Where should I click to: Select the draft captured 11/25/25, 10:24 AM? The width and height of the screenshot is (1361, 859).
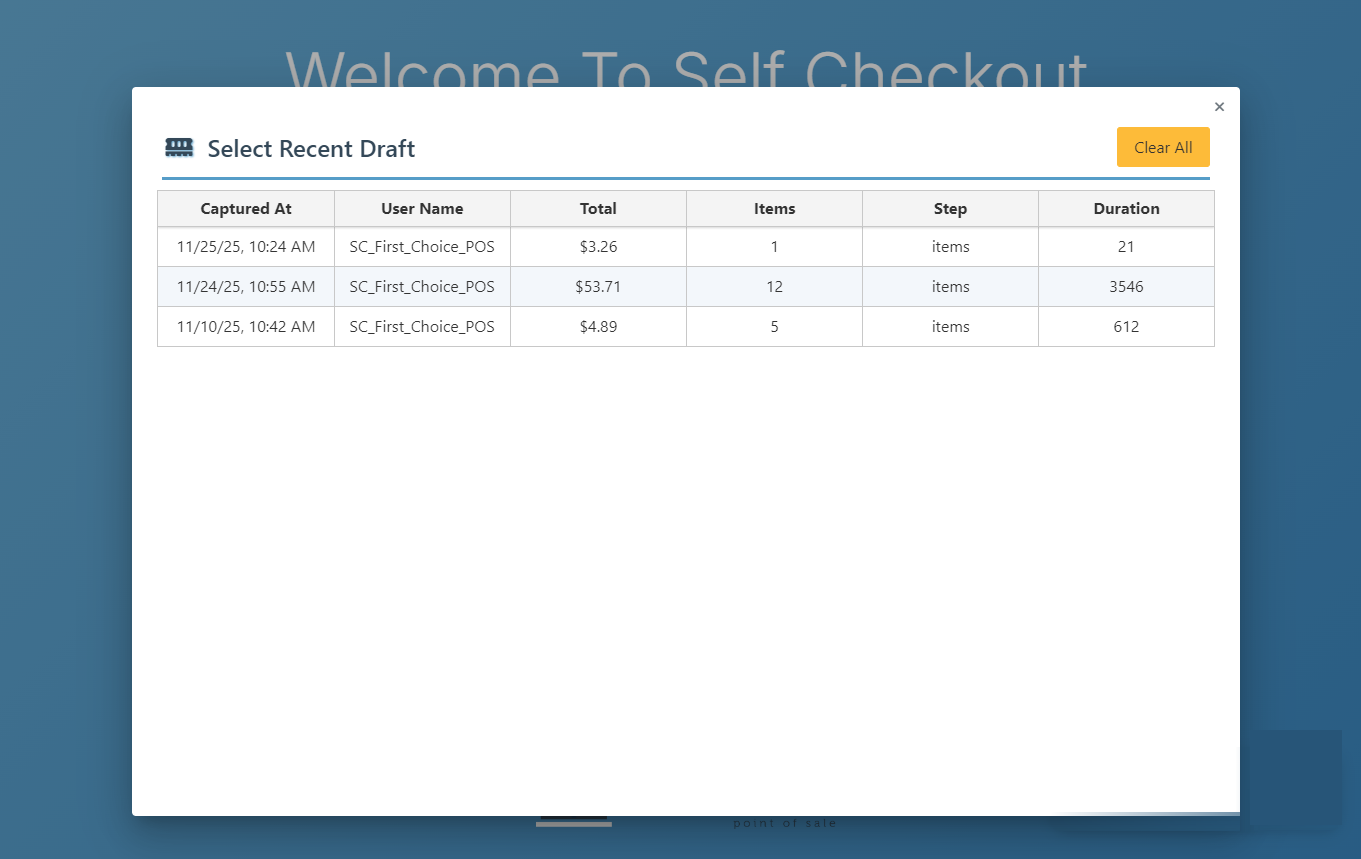pos(246,247)
